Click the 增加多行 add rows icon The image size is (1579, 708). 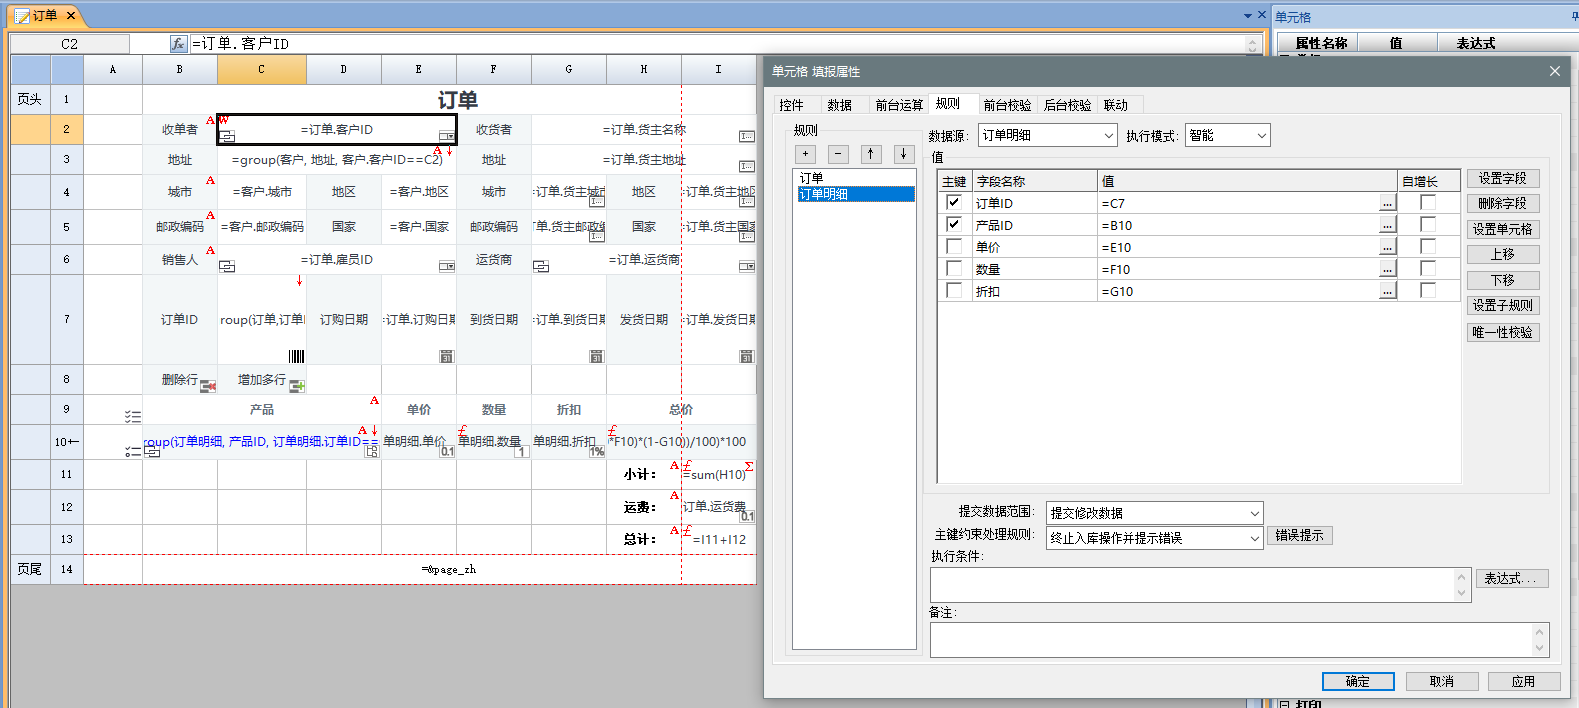point(297,386)
